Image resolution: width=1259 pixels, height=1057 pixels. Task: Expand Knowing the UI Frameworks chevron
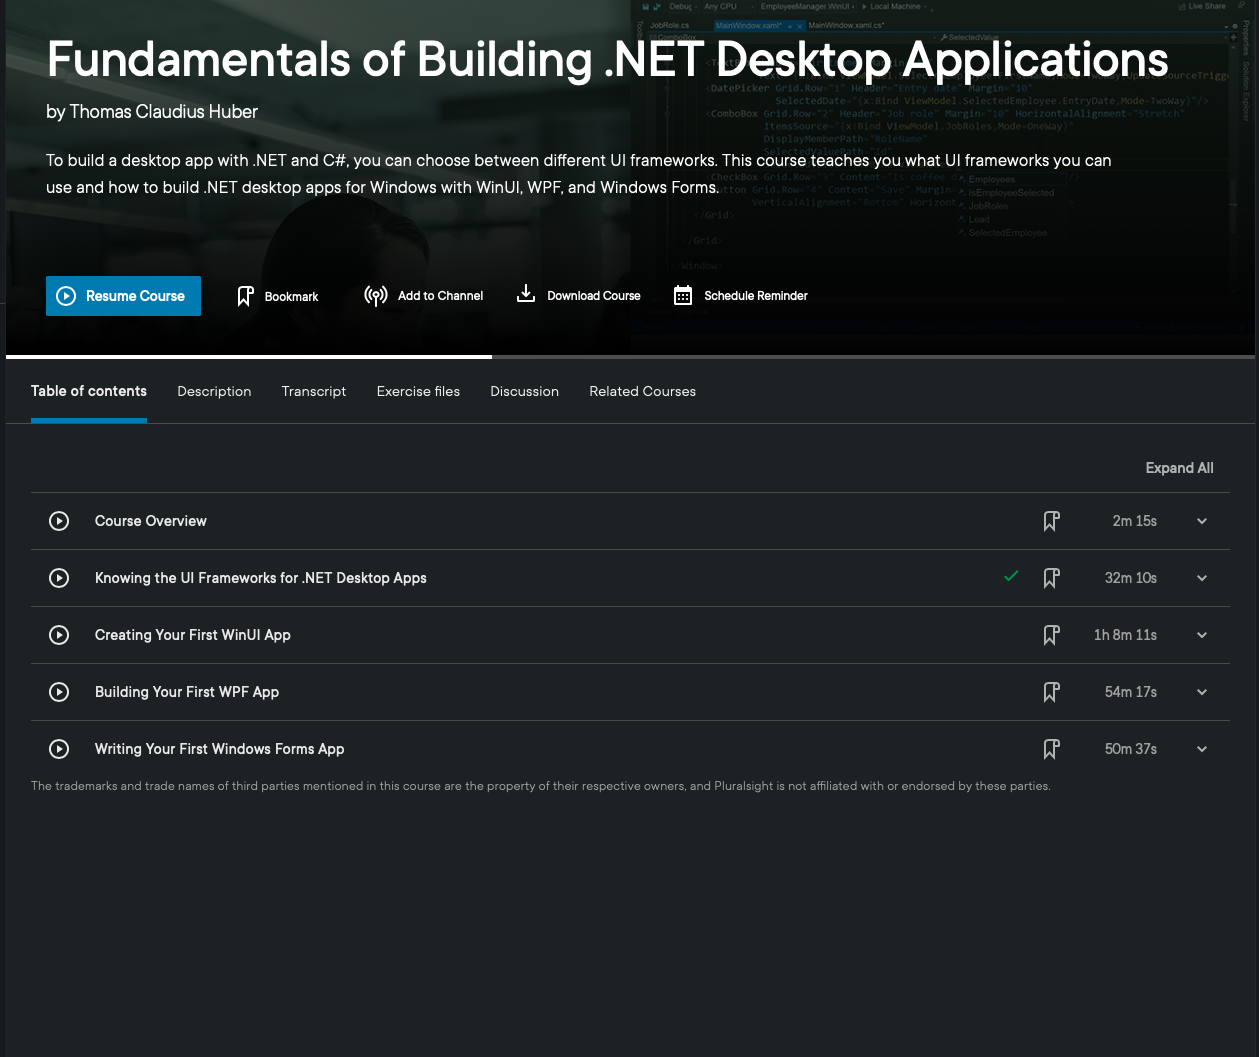(1202, 578)
